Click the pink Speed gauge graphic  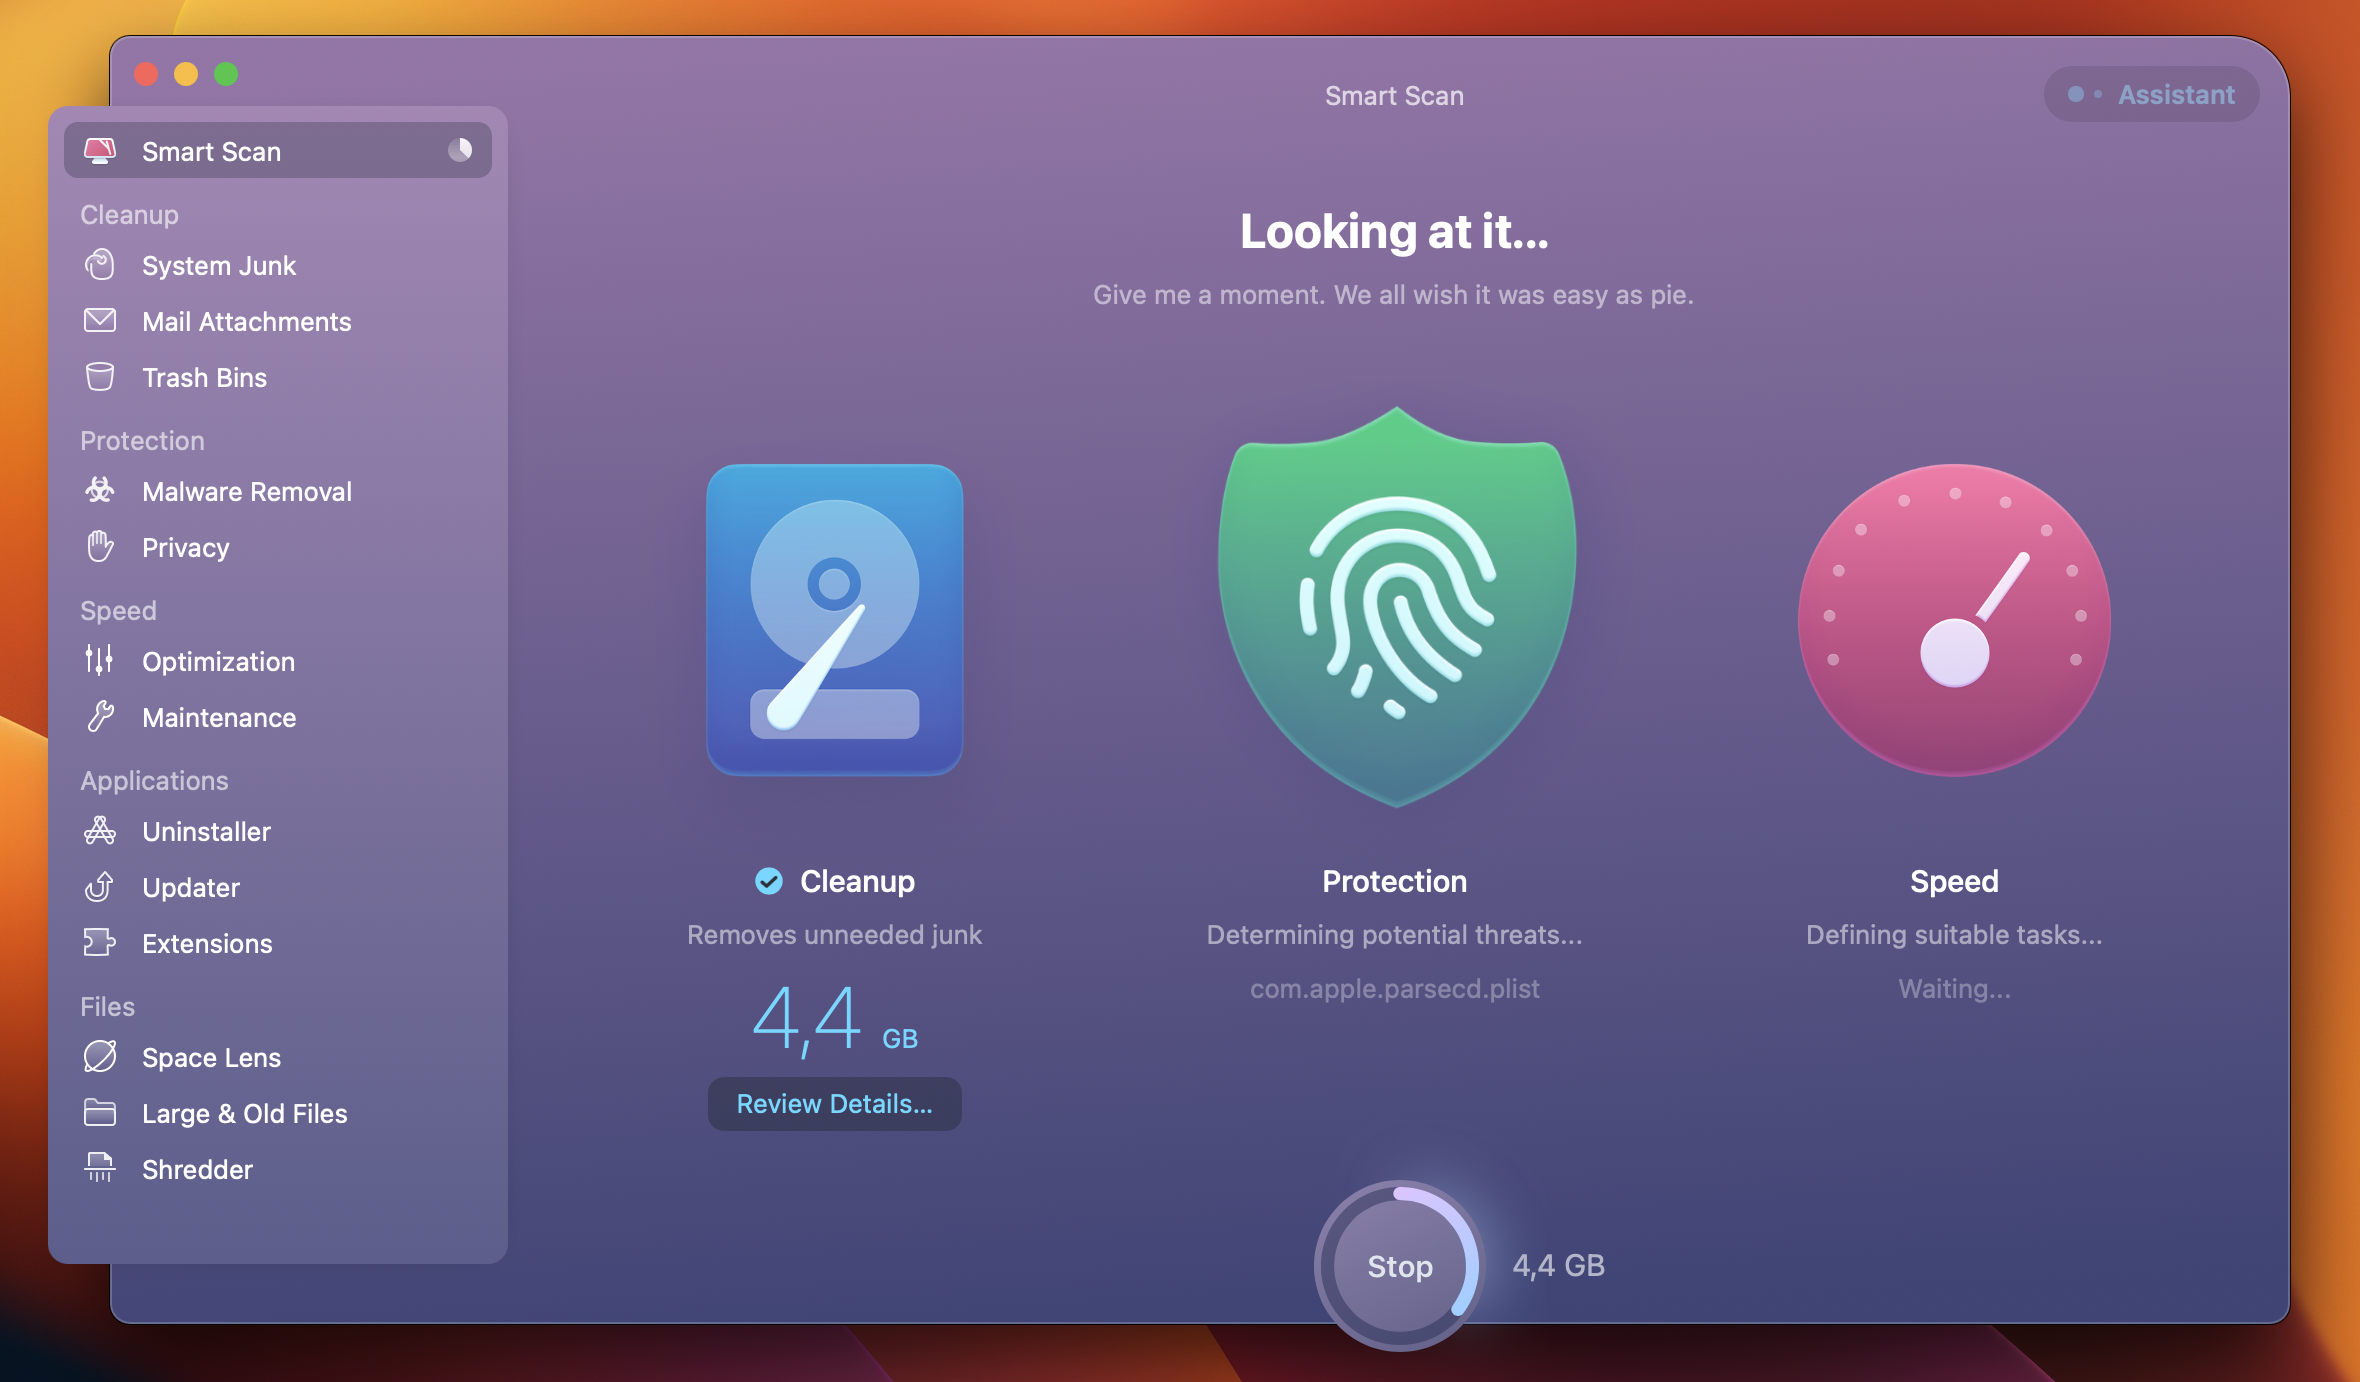(x=1954, y=620)
